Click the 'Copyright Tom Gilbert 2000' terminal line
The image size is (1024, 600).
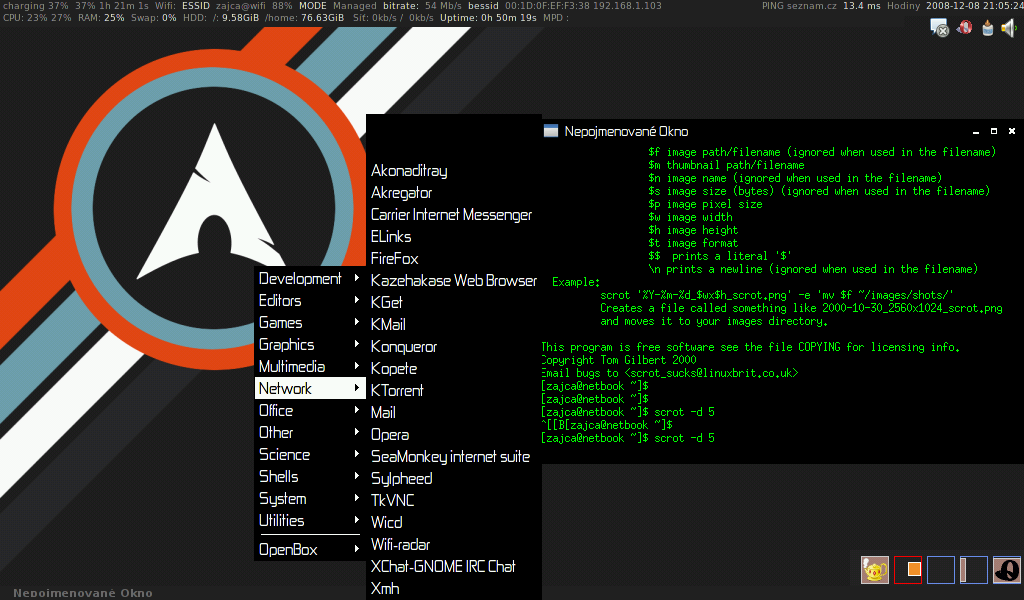click(619, 360)
